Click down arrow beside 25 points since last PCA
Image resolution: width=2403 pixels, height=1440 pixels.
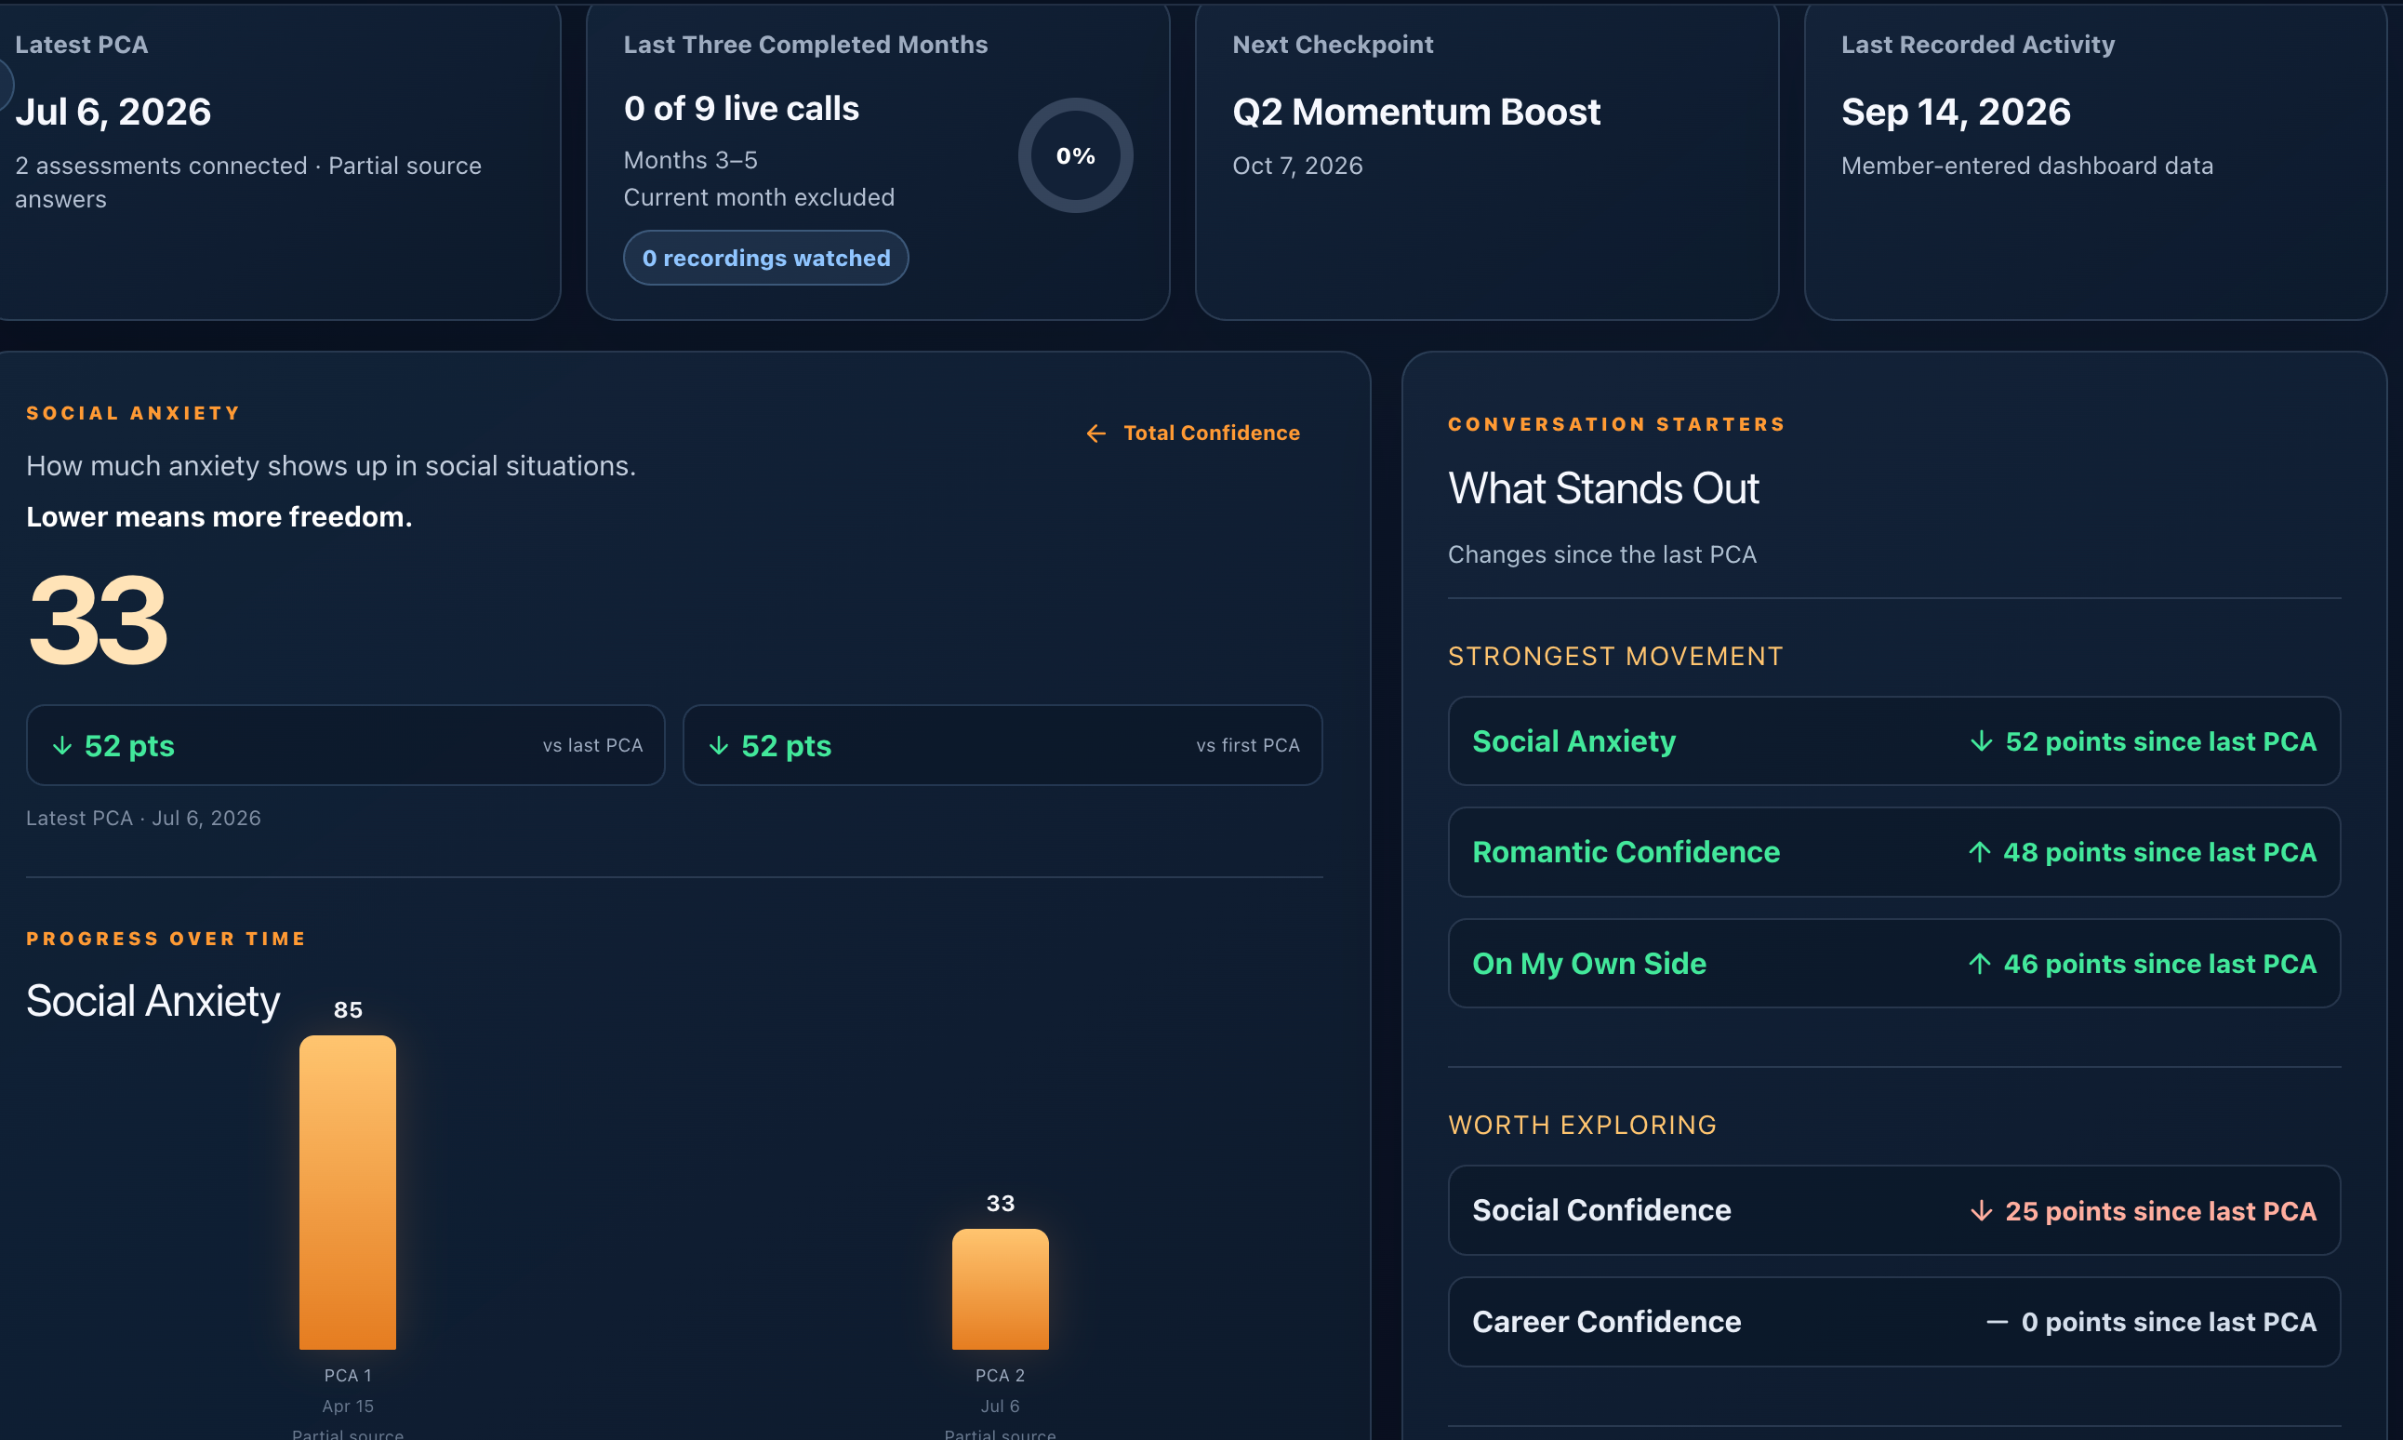pos(1981,1211)
